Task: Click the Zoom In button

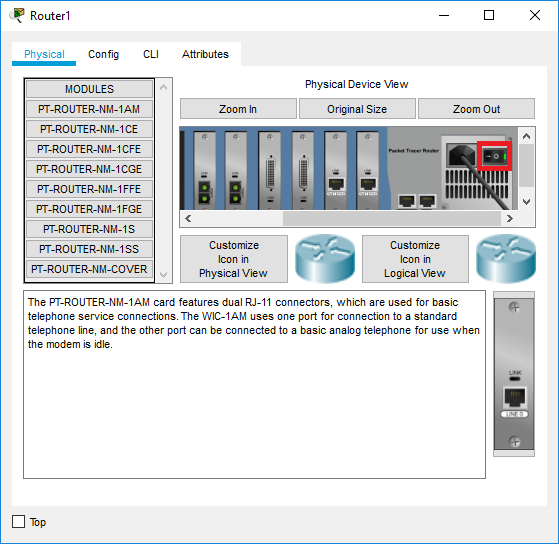Action: 238,109
